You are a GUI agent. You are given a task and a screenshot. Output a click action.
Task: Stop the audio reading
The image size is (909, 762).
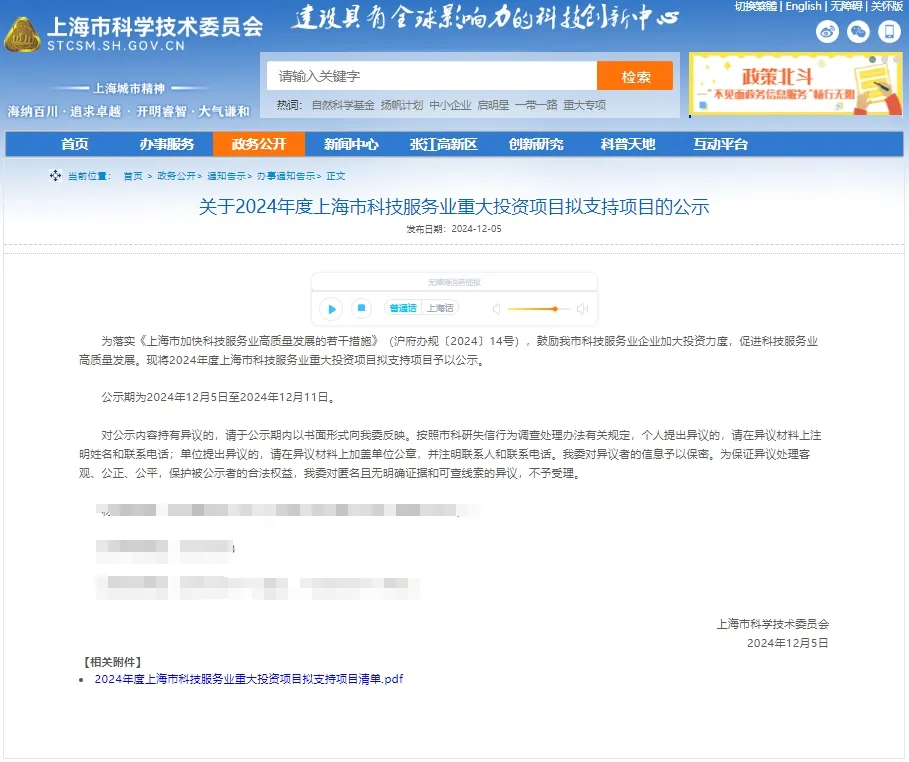click(361, 308)
